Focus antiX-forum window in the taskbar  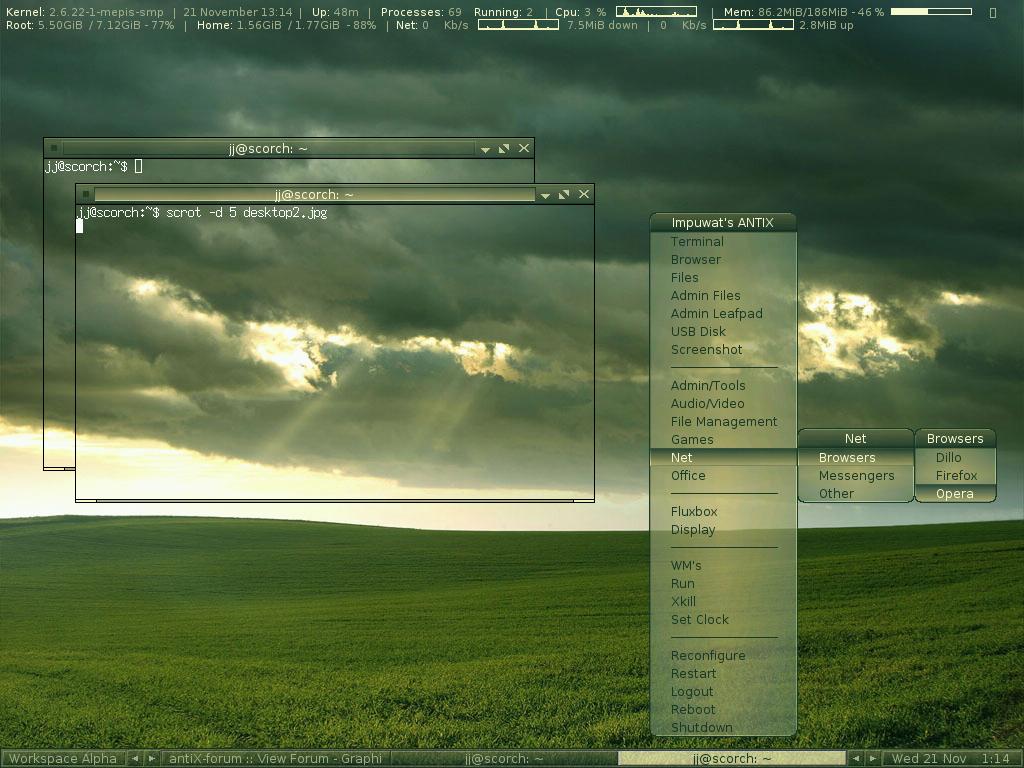pyautogui.click(x=276, y=759)
